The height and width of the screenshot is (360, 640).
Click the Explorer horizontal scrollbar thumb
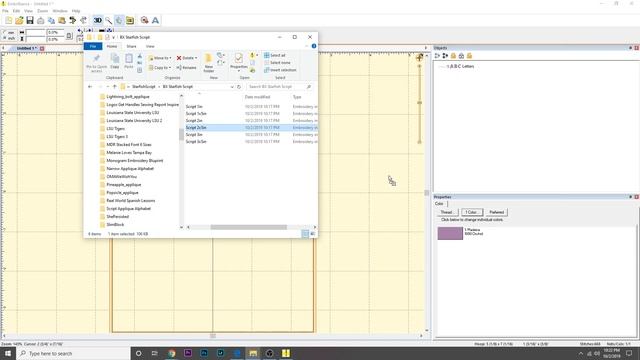pyautogui.click(x=249, y=227)
